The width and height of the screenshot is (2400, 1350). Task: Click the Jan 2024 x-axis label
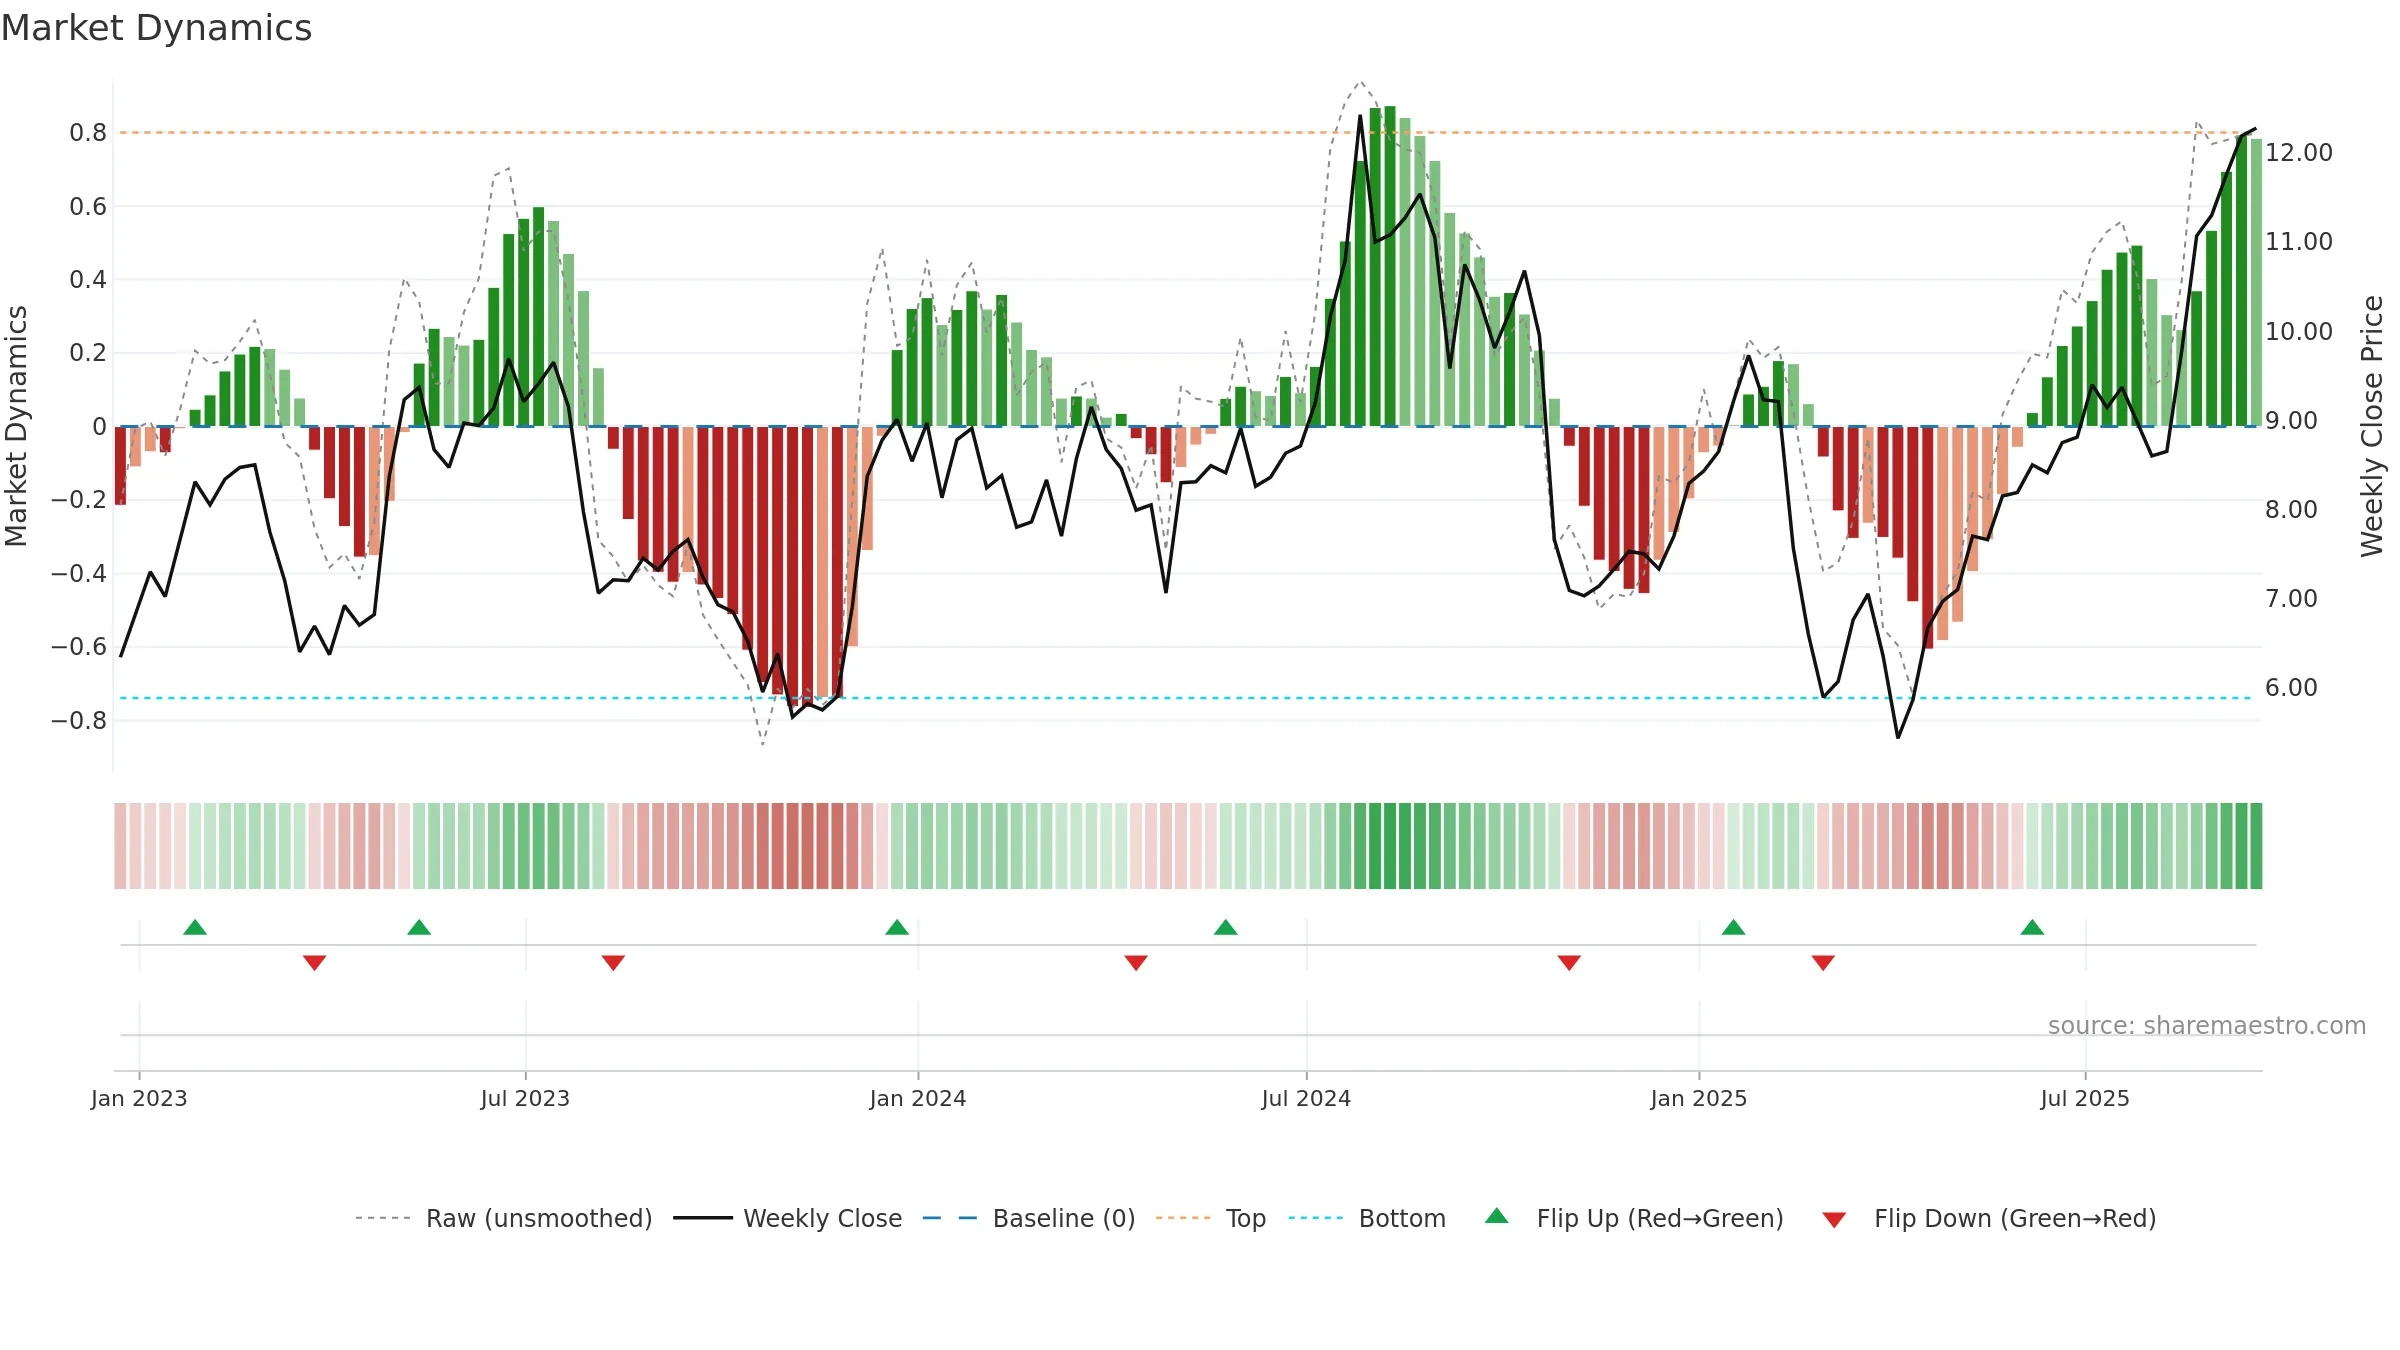918,1098
